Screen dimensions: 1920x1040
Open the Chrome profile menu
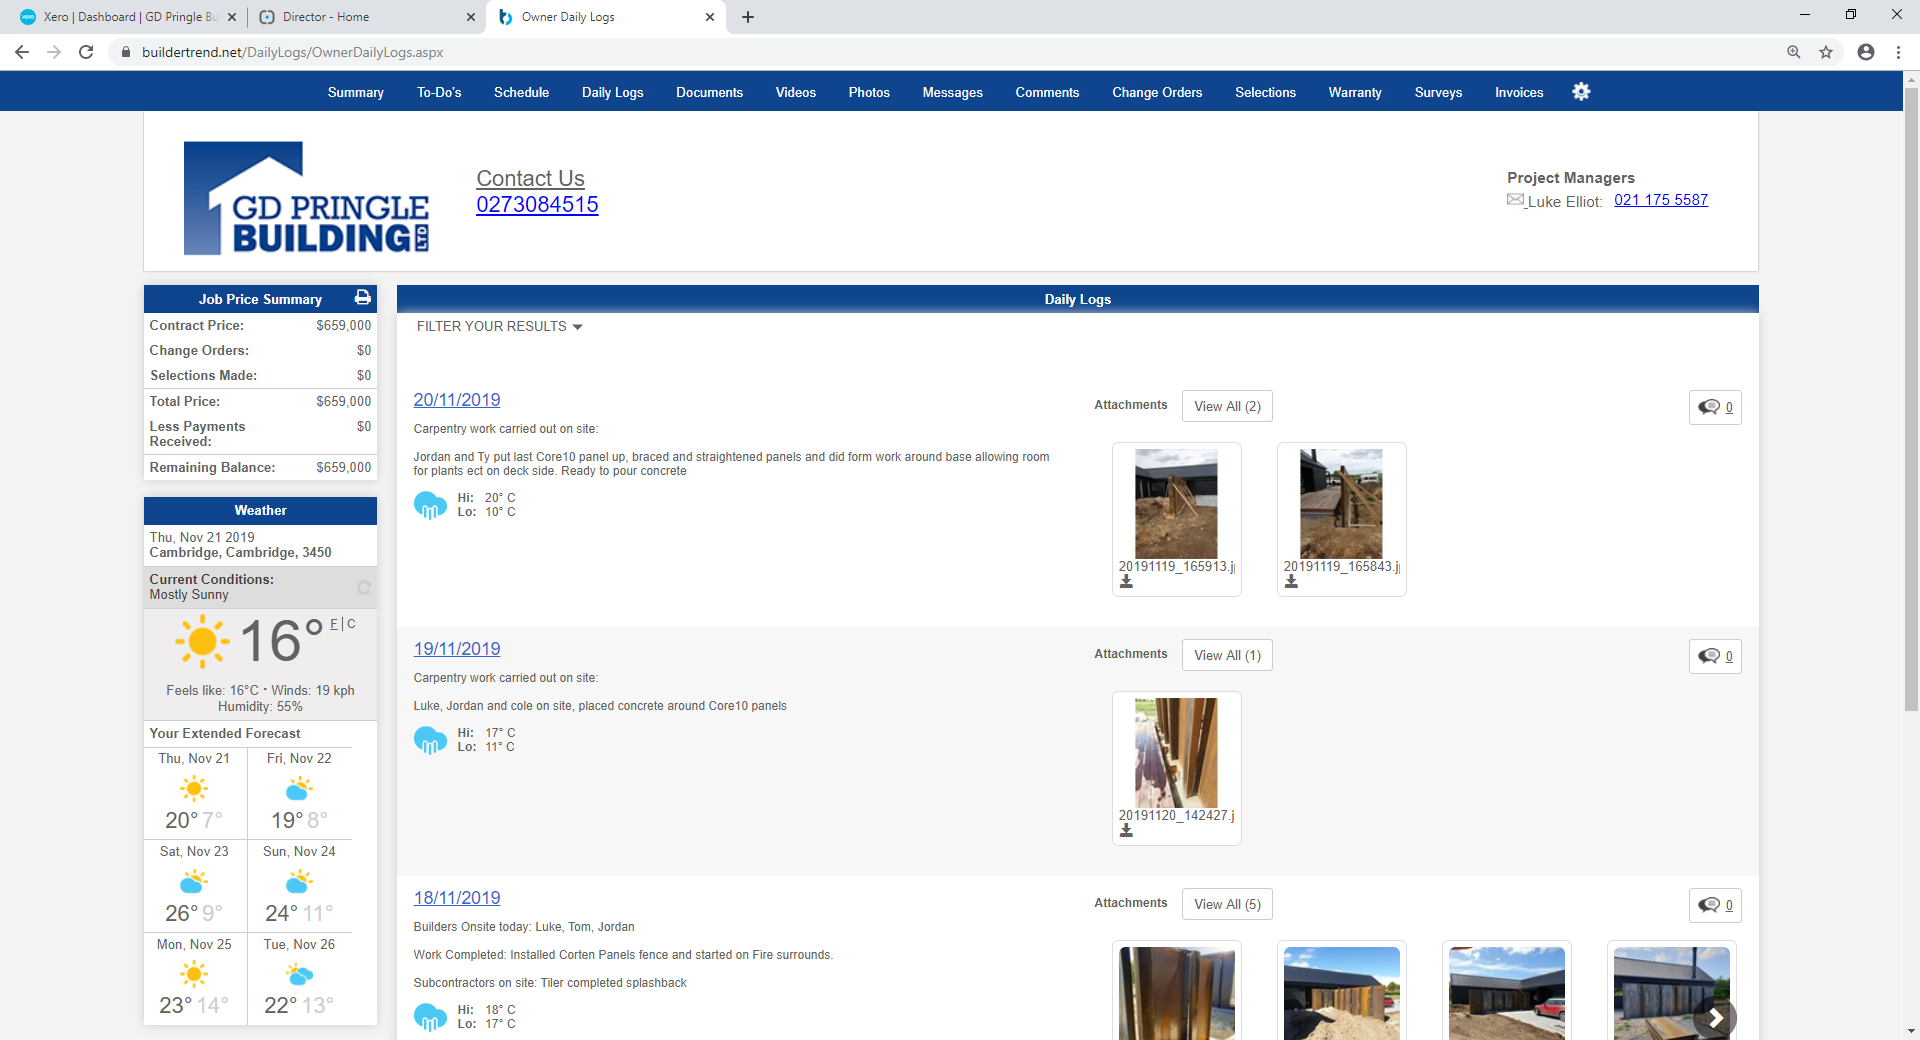click(1866, 52)
